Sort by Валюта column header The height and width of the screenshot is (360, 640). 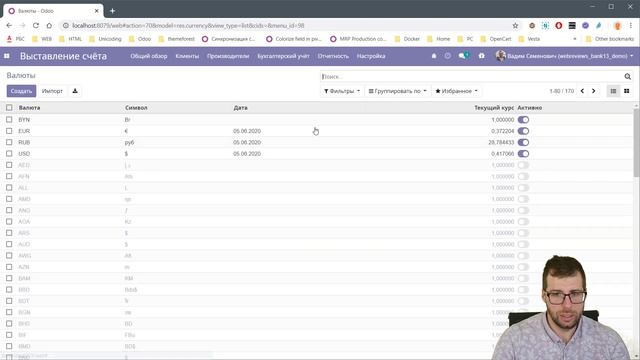[x=29, y=108]
